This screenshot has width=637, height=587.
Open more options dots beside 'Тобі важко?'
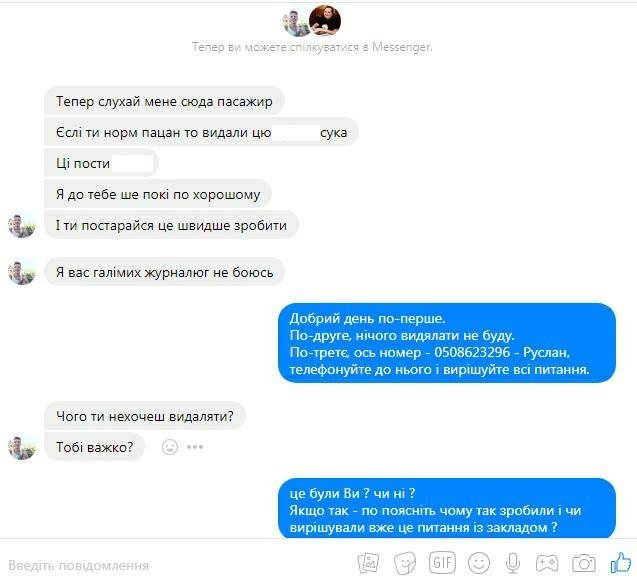point(195,447)
